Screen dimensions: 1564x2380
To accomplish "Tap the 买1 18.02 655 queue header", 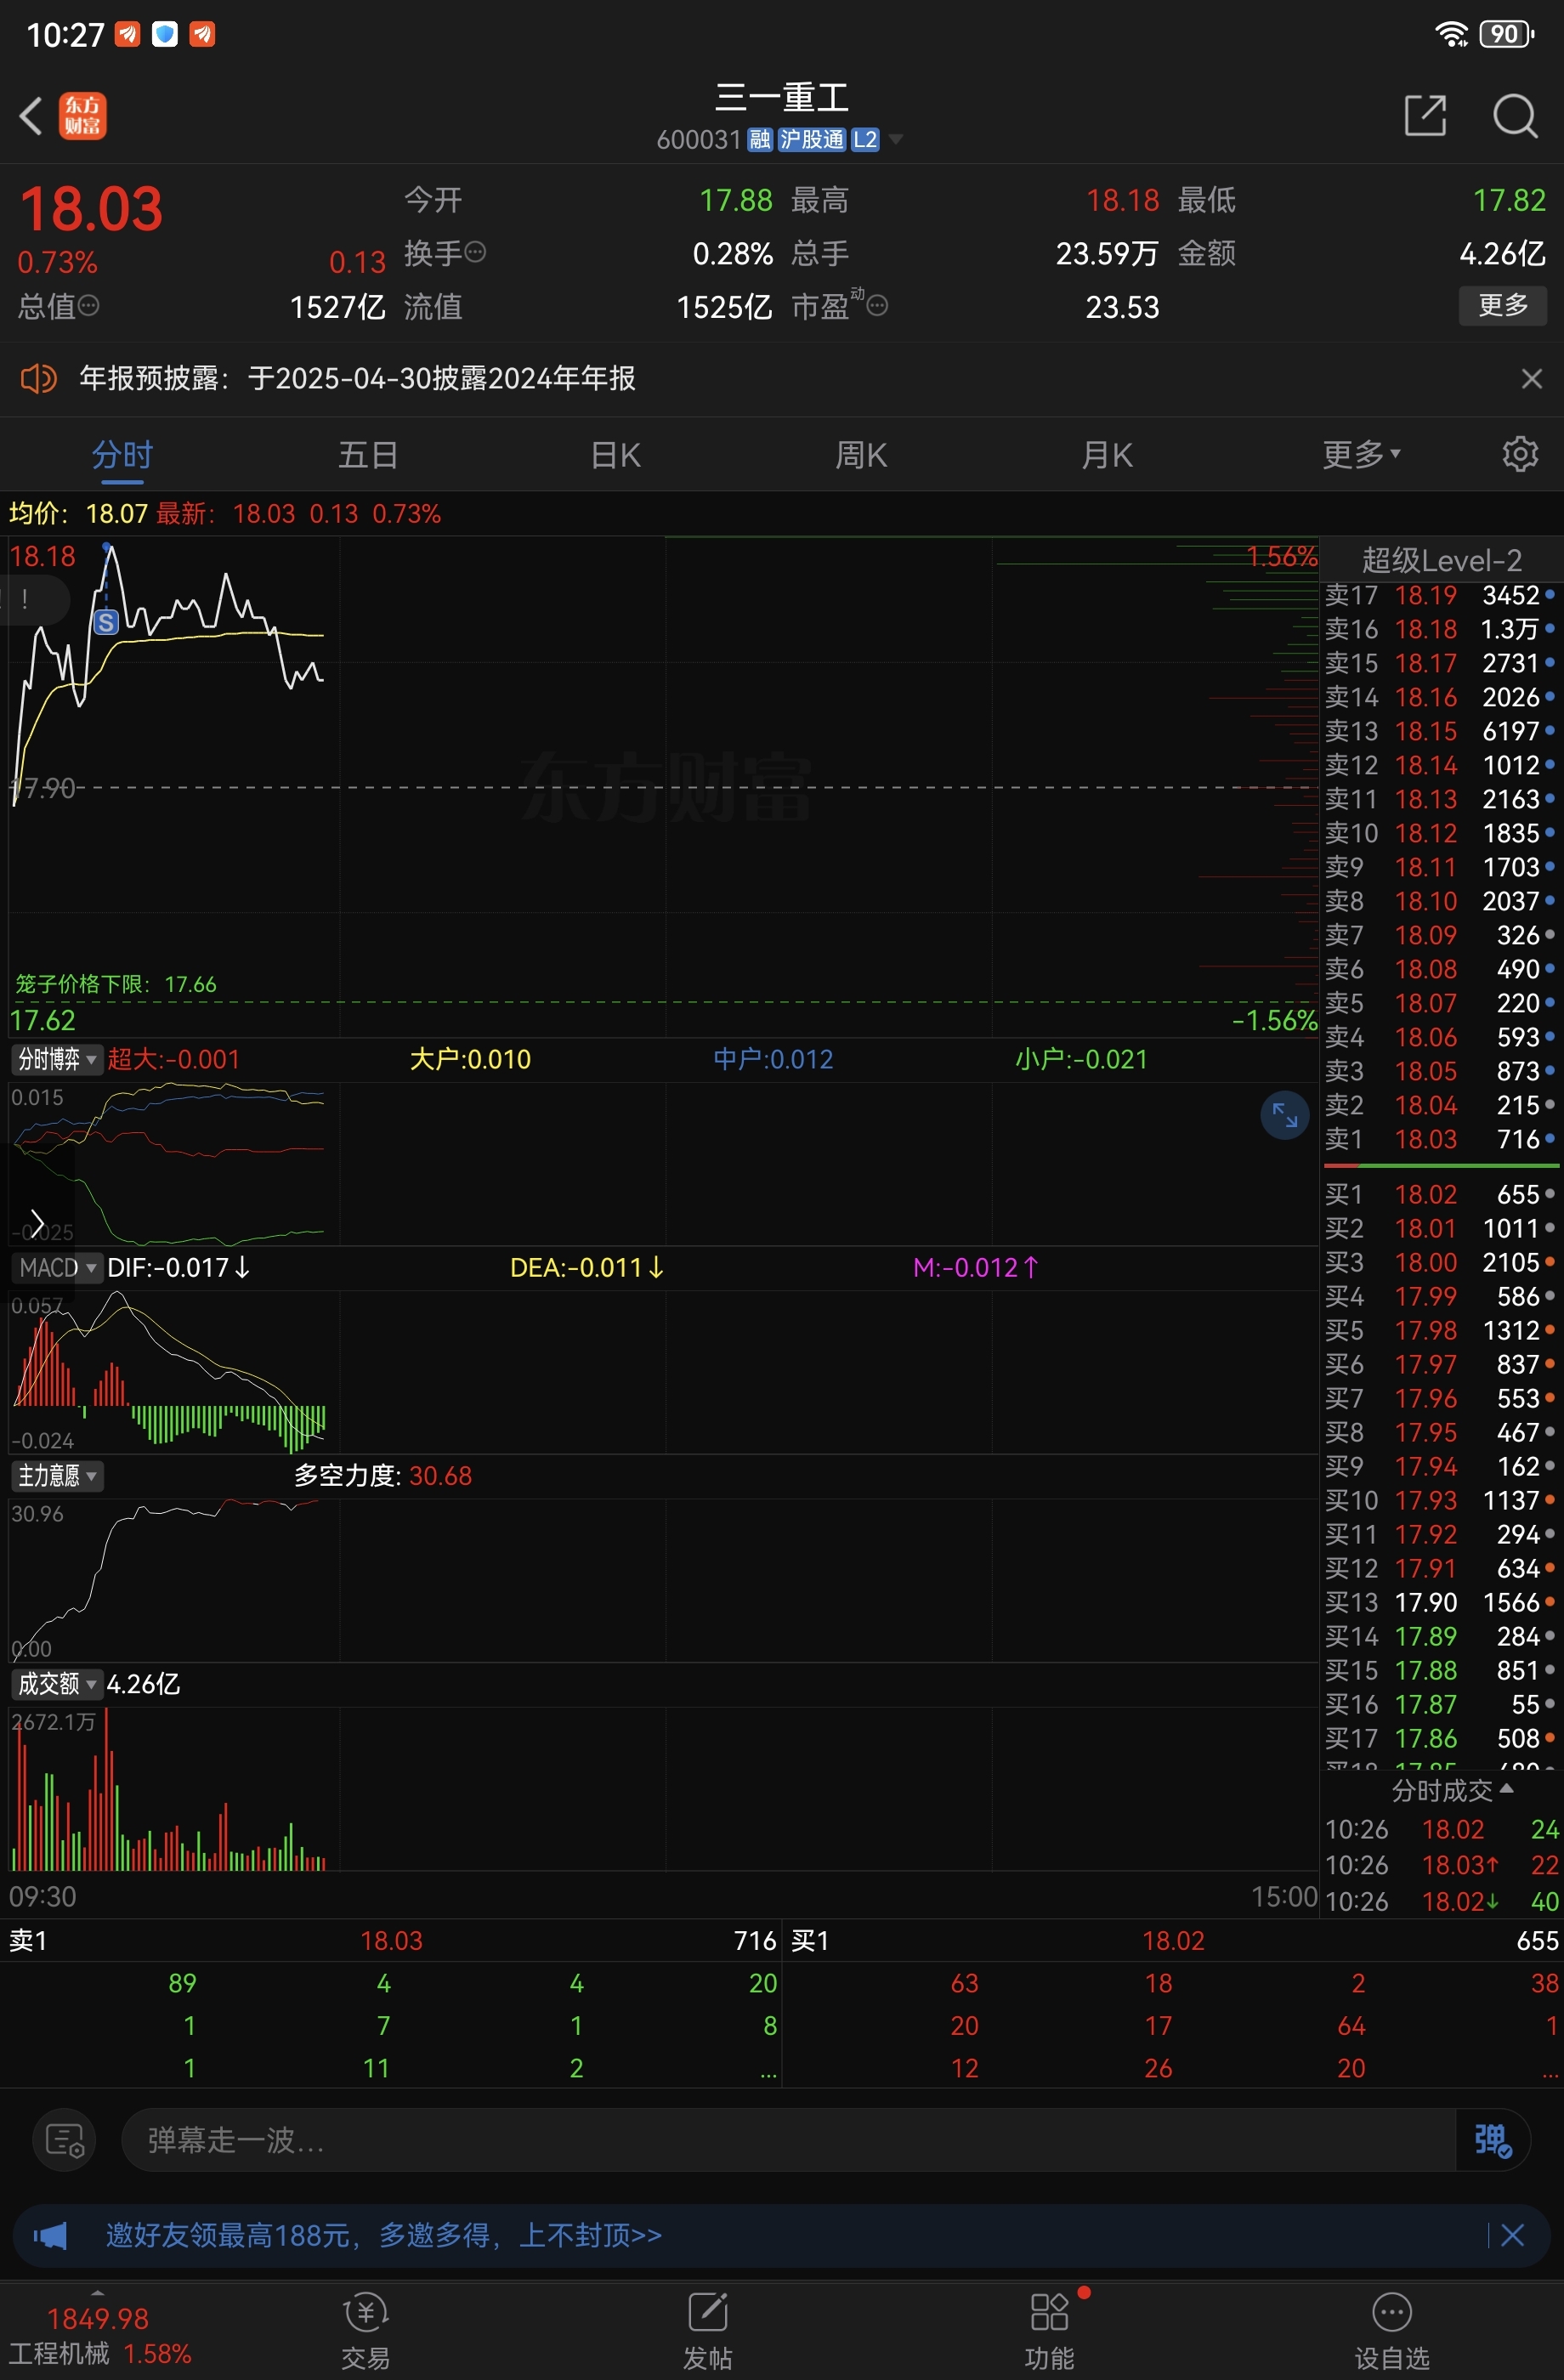I will click(1173, 1941).
